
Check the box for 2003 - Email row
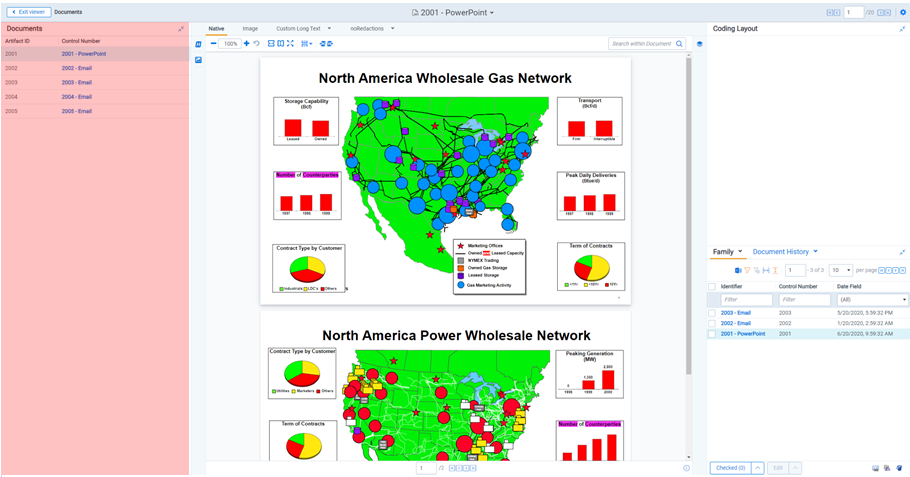tap(712, 313)
